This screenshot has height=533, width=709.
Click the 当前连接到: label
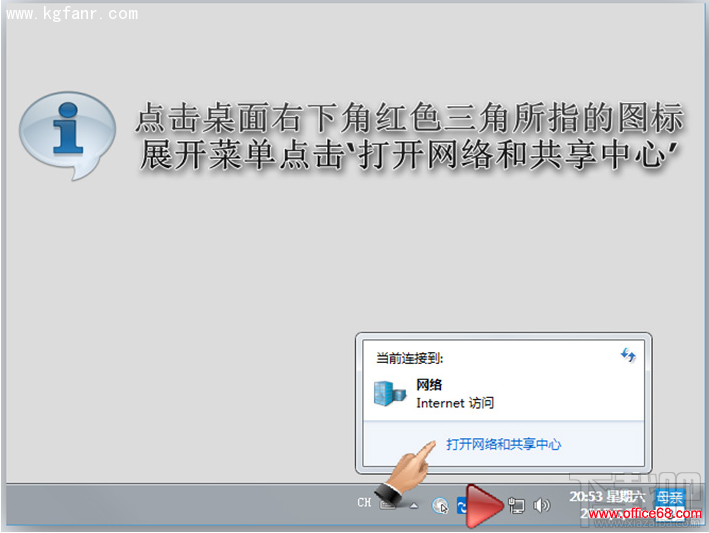(x=409, y=358)
